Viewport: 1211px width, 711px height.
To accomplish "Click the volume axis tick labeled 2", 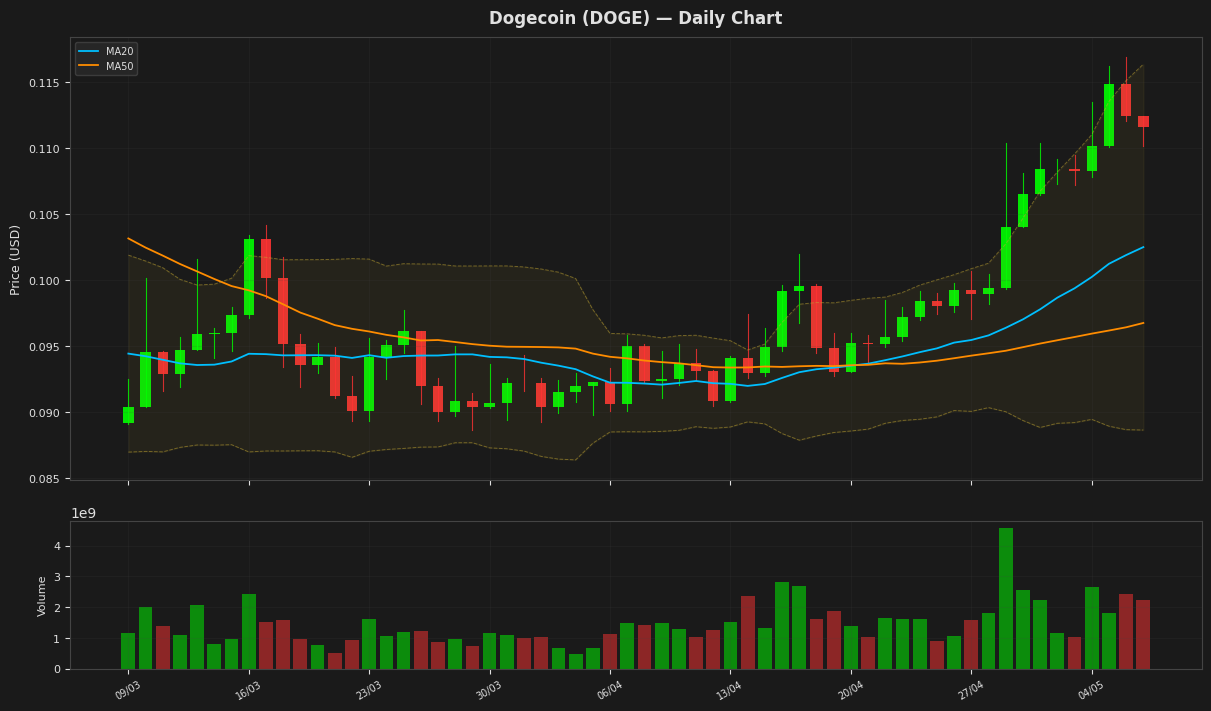I will pos(57,608).
